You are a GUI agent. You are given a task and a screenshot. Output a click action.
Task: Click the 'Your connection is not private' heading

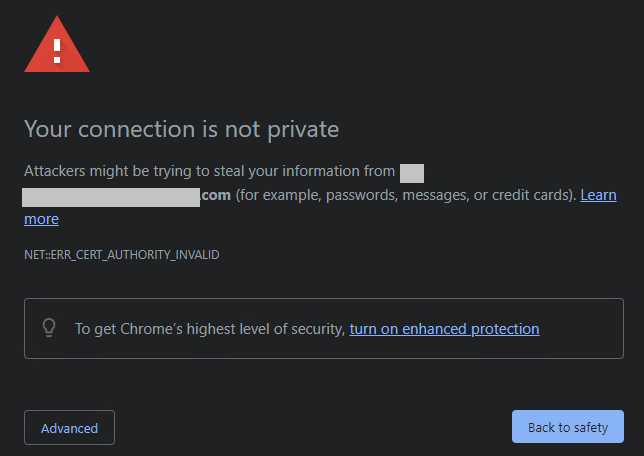[x=182, y=129]
